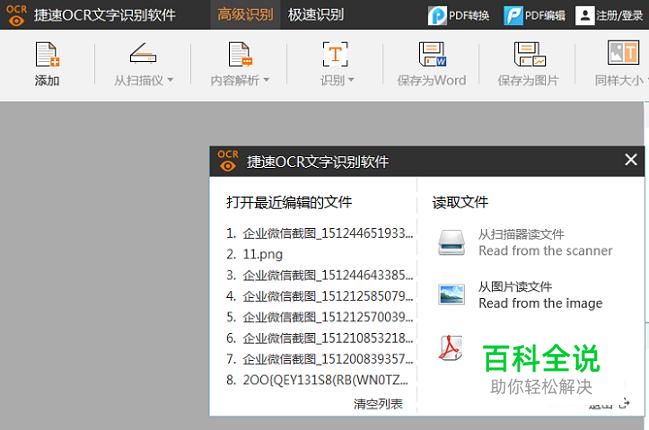
Task: Open recent file 2OO{QEY131S8(RB(WN0TZ
Action: click(317, 380)
